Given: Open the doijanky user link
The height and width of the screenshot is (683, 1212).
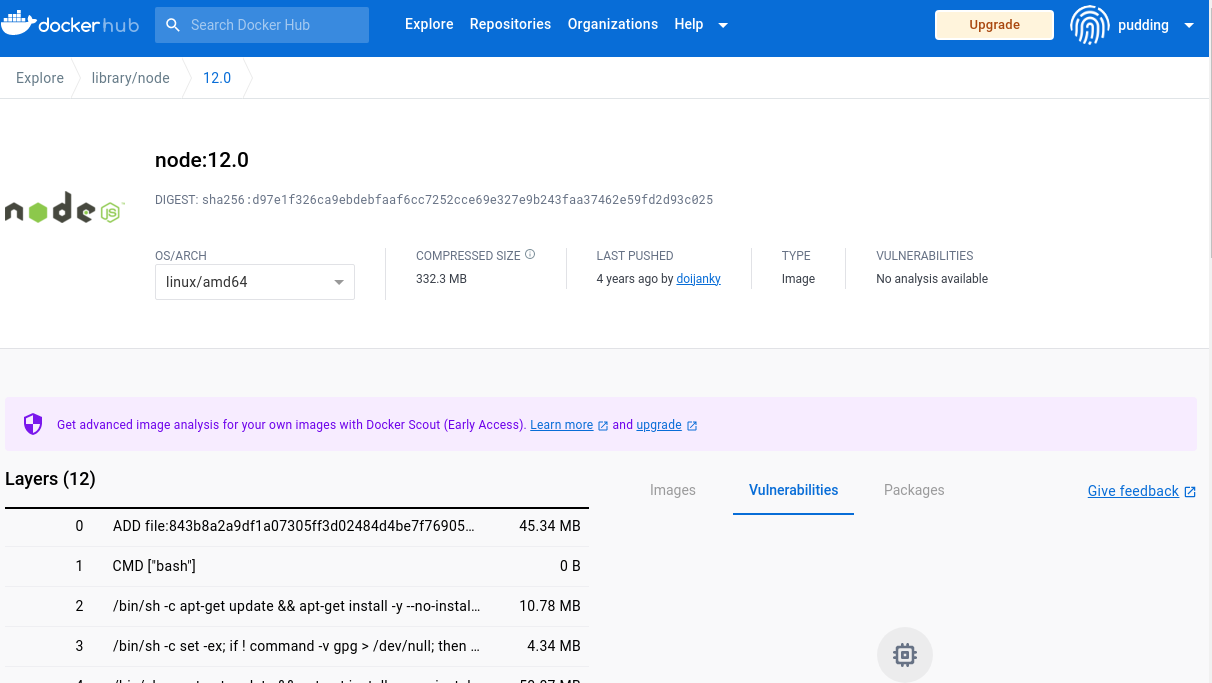Looking at the screenshot, I should tap(698, 279).
